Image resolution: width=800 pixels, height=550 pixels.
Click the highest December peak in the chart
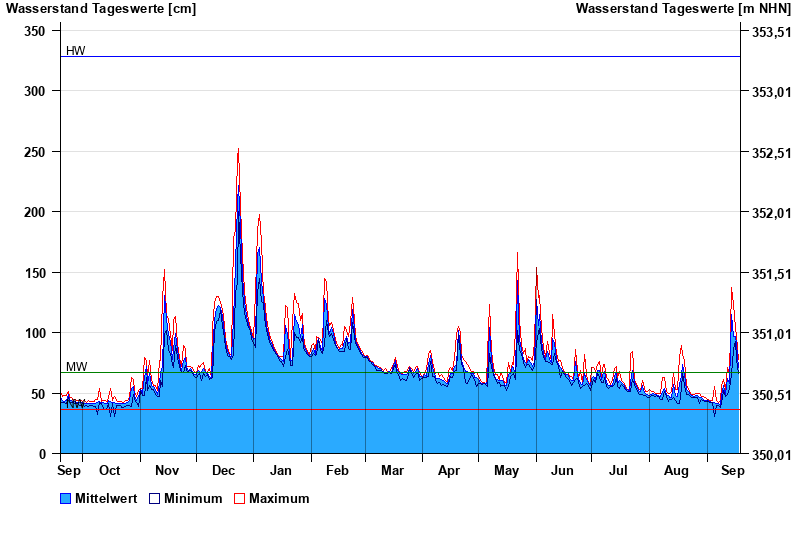[238, 150]
